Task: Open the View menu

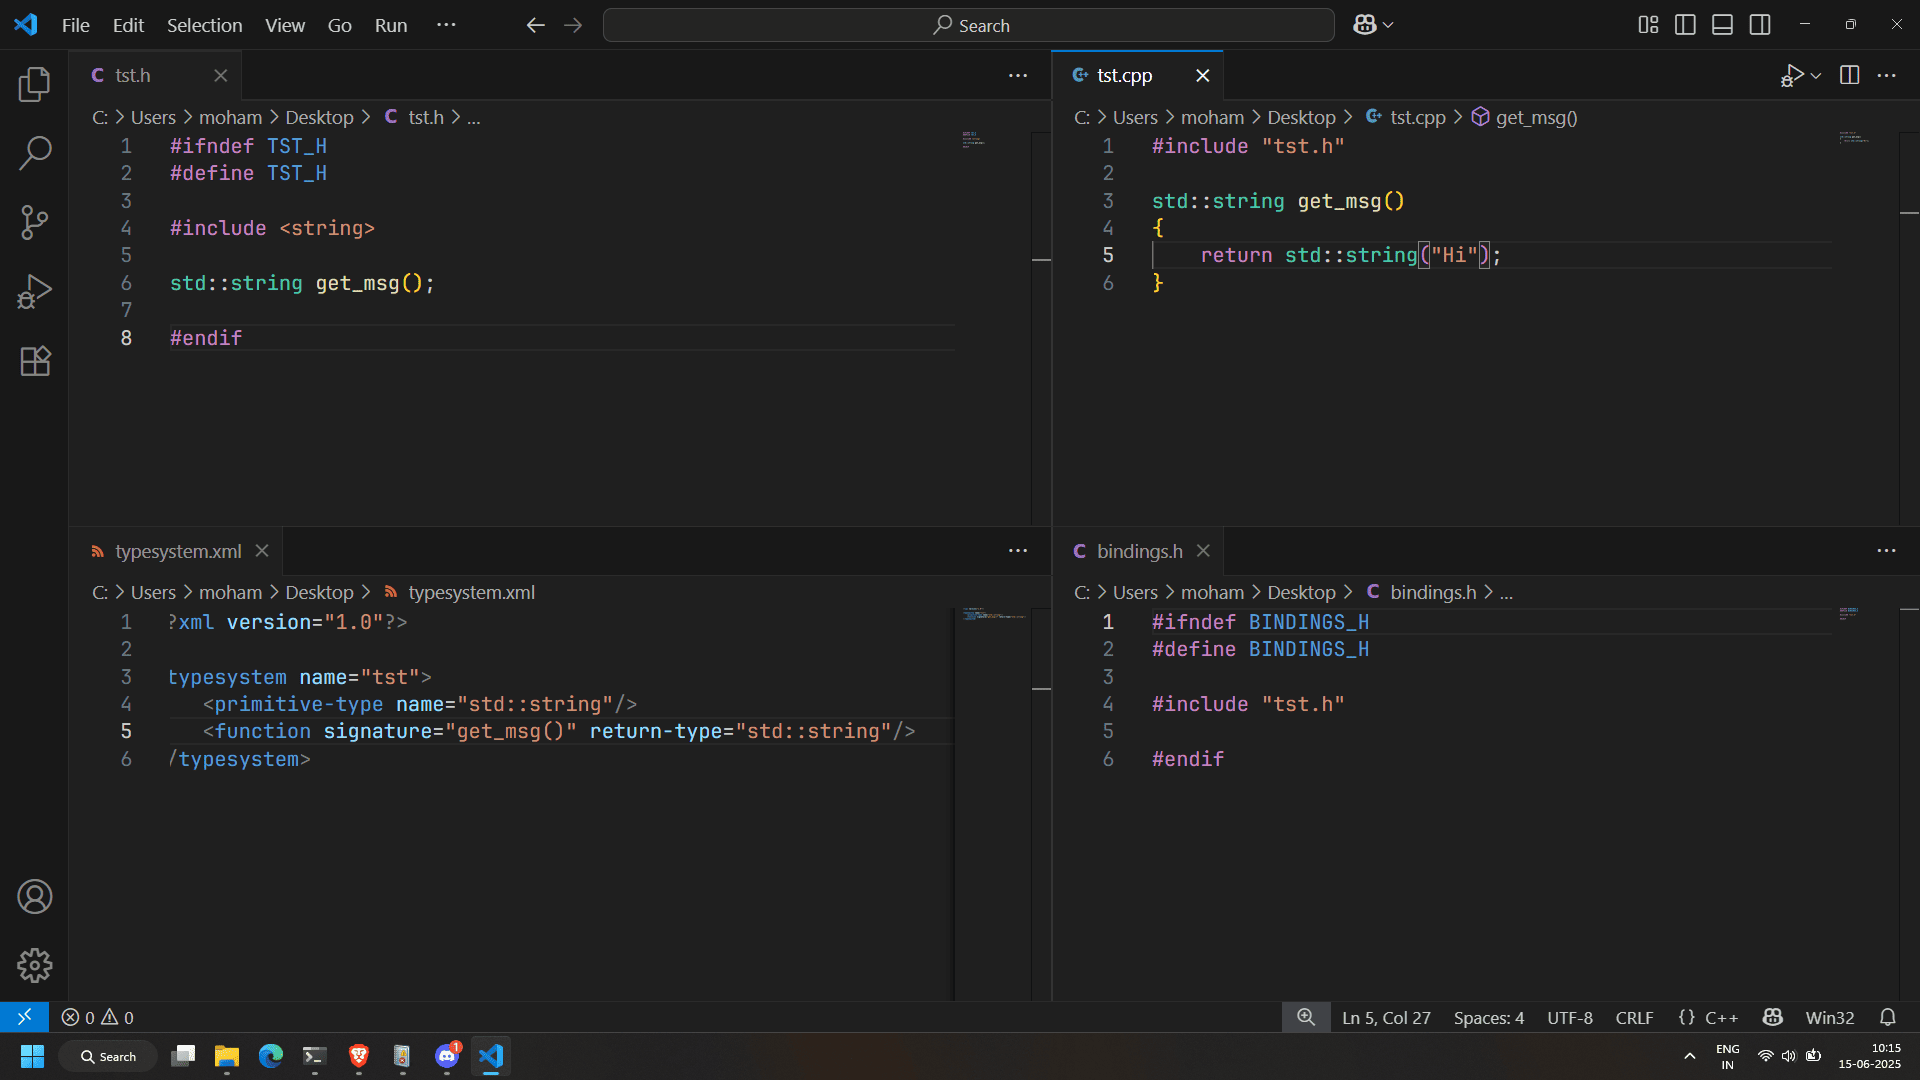Action: tap(285, 25)
